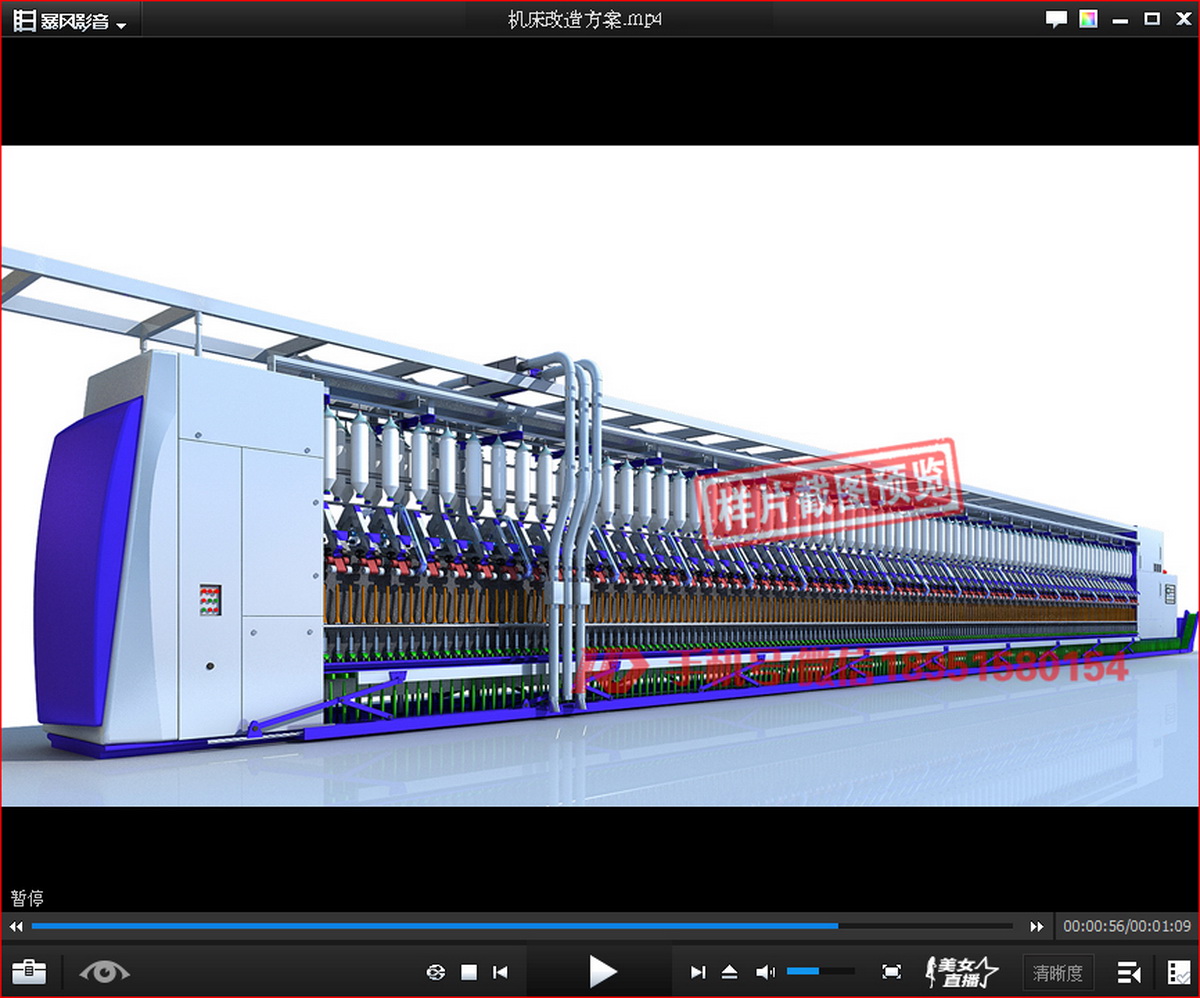
Task: Toggle the eye protection mode icon
Action: coord(104,970)
